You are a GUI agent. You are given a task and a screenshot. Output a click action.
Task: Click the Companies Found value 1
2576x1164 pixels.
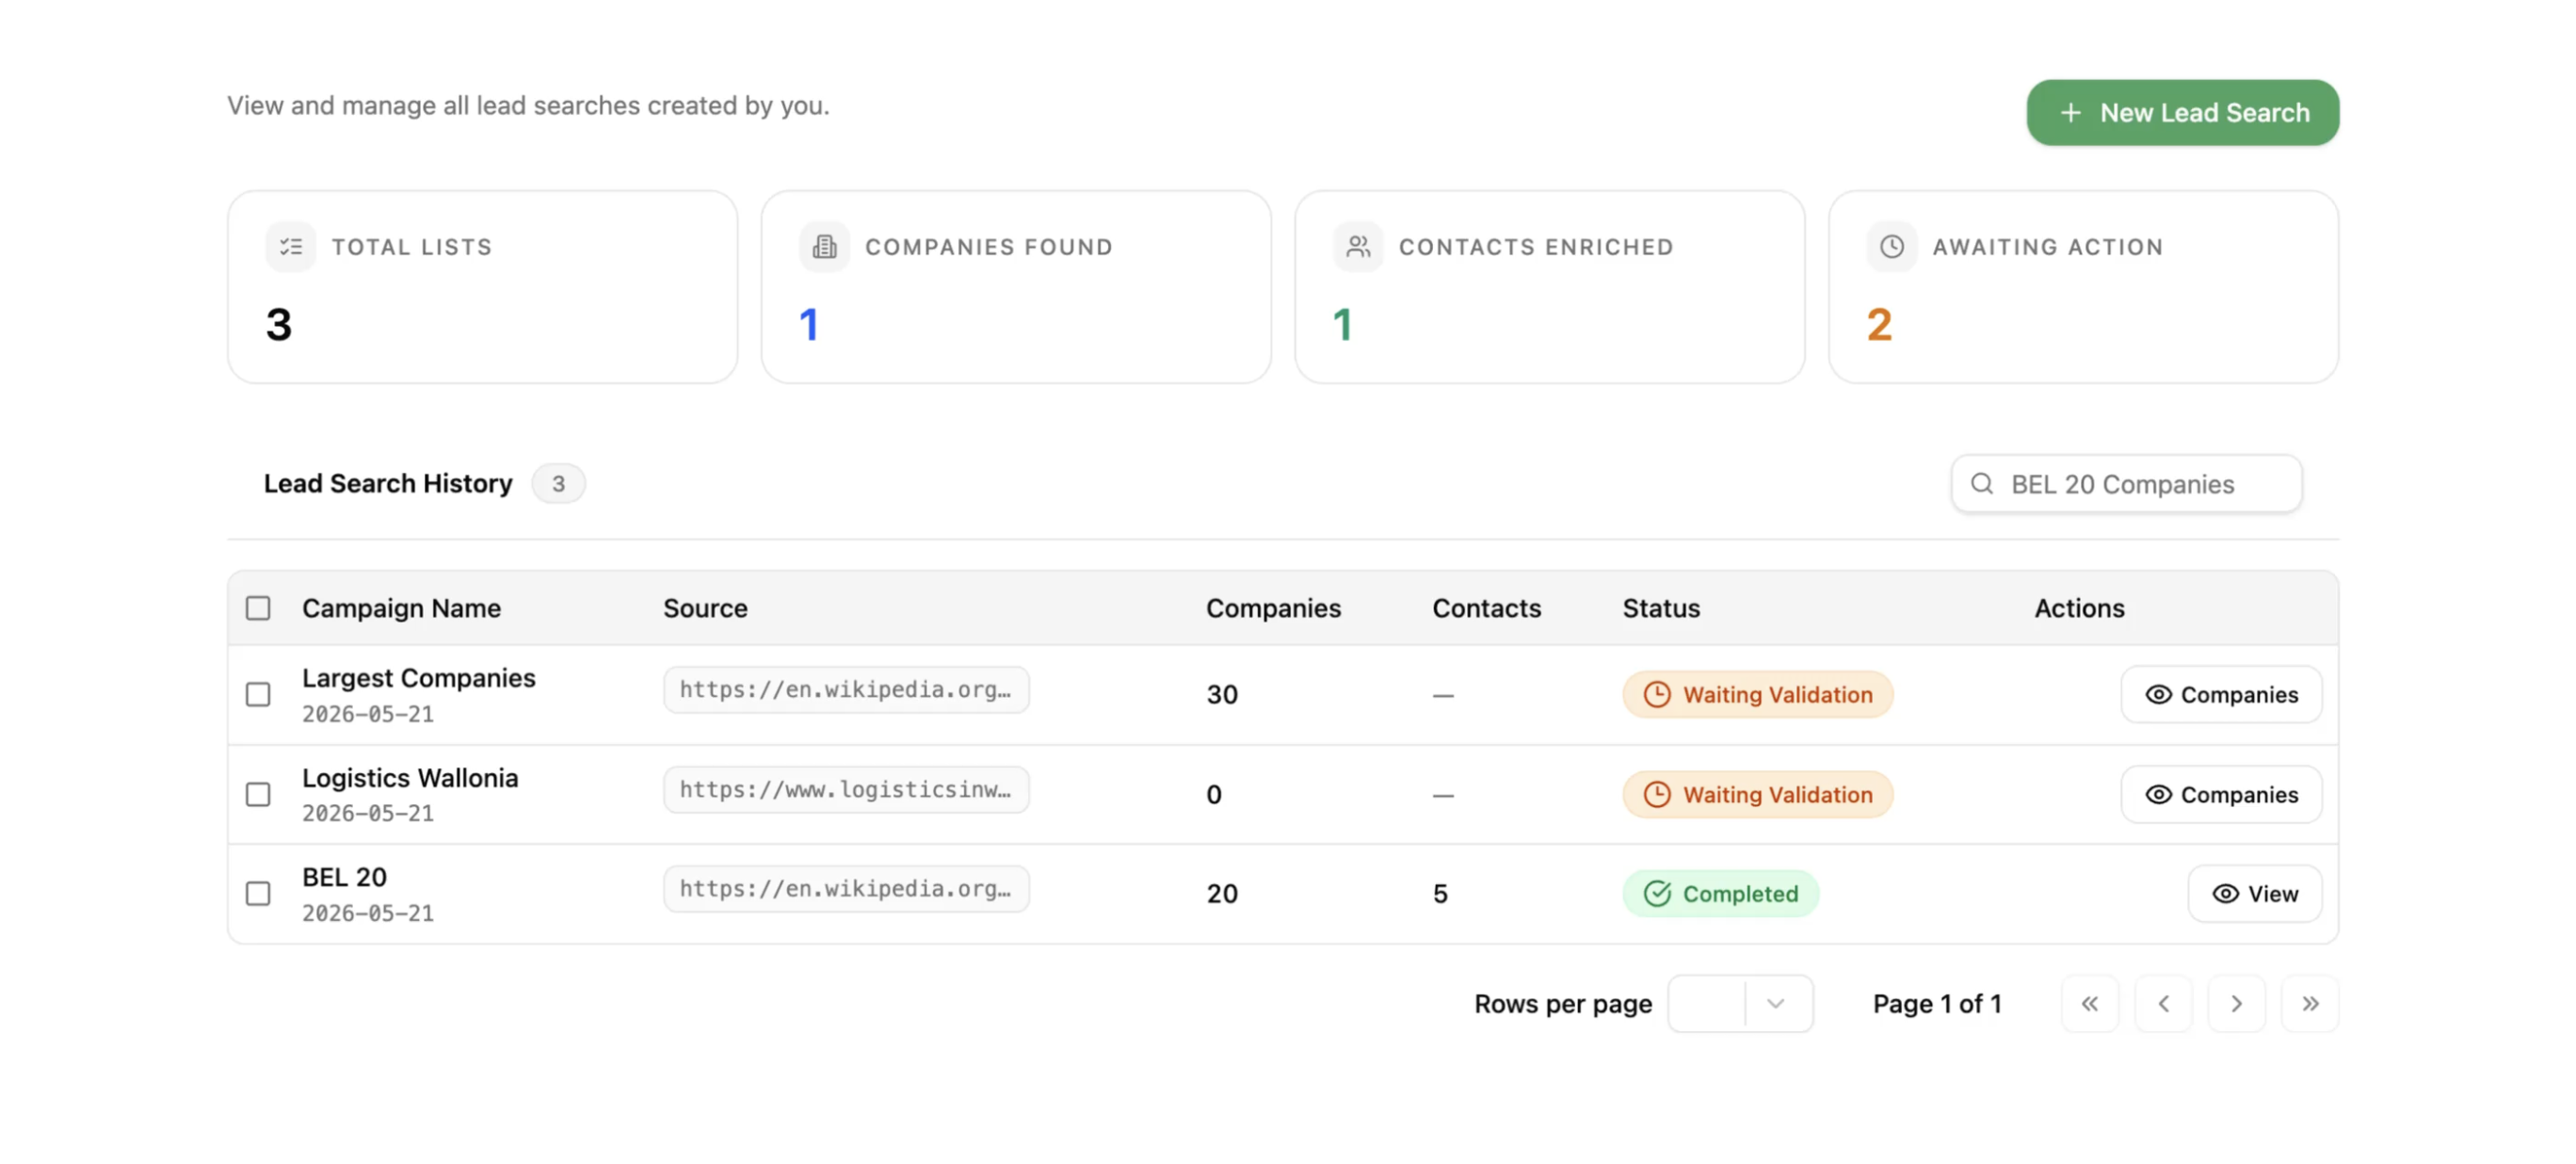[809, 325]
